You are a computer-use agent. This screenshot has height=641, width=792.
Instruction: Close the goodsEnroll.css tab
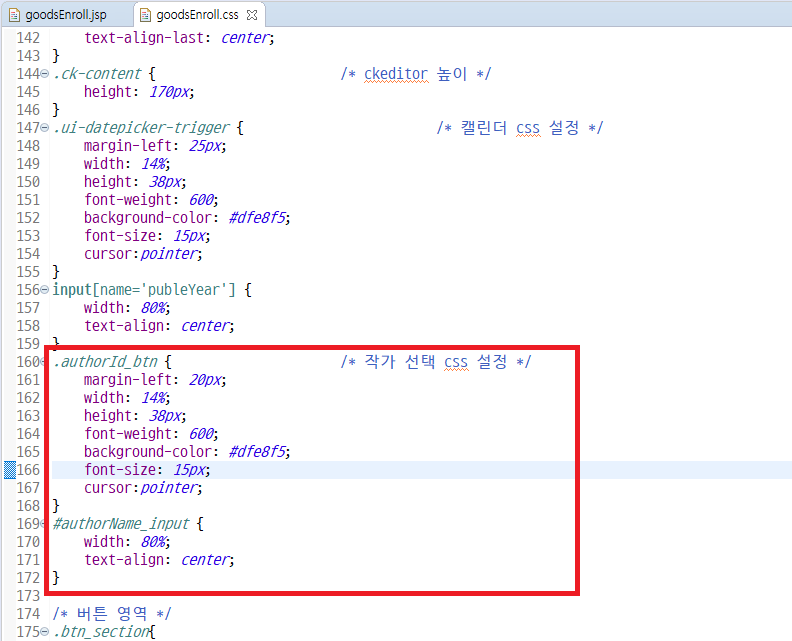pyautogui.click(x=252, y=15)
